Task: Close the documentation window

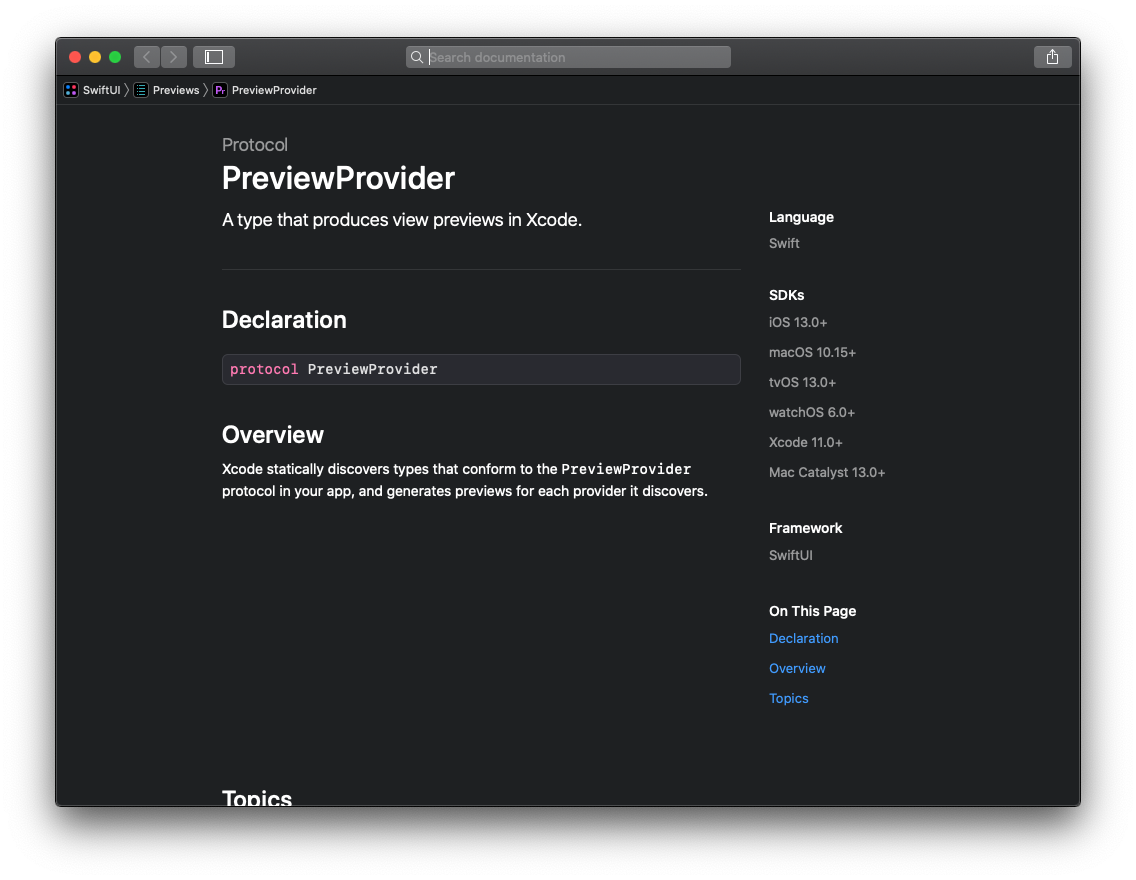Action: point(75,56)
